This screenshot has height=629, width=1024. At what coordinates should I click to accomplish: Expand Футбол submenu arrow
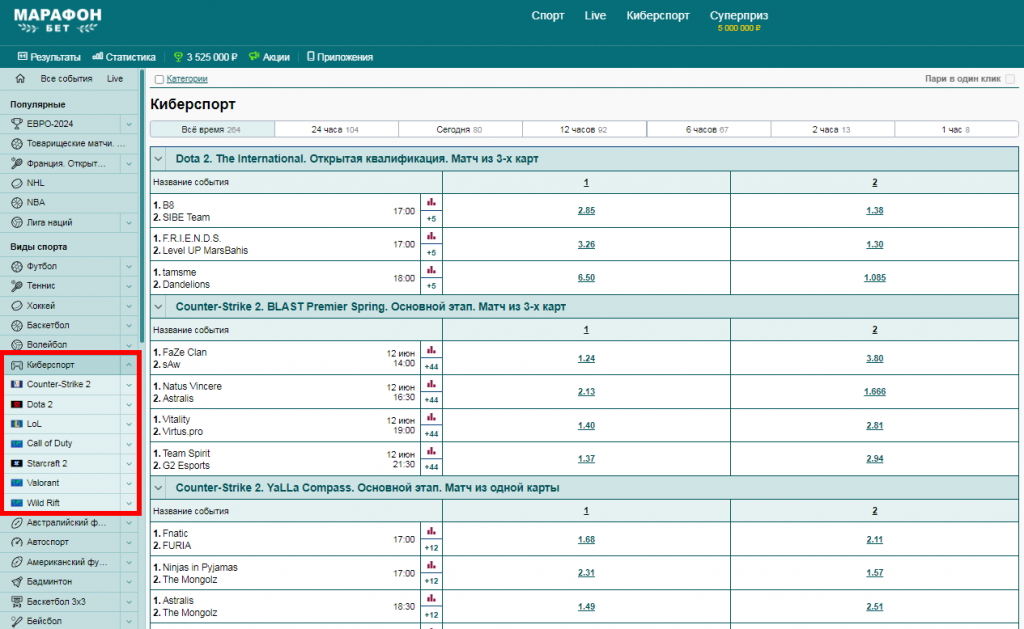(129, 266)
